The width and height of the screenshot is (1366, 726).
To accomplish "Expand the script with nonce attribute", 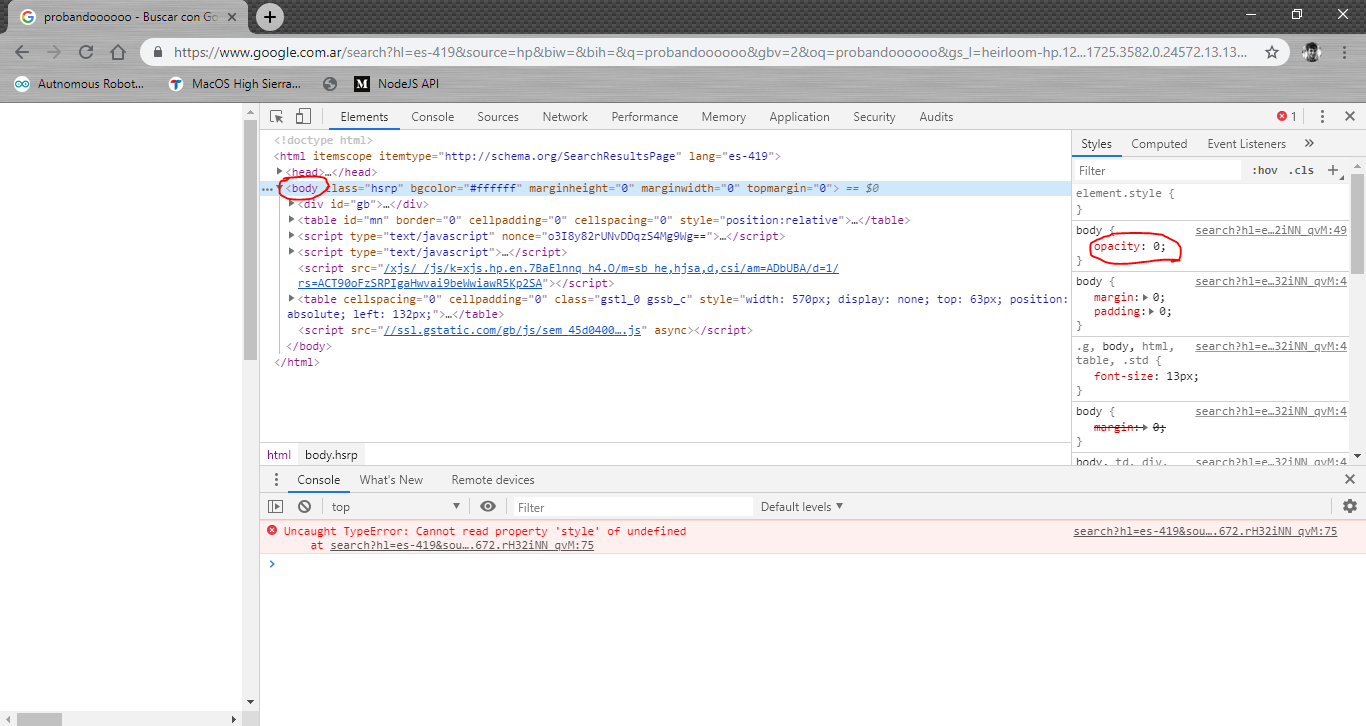I will (292, 236).
